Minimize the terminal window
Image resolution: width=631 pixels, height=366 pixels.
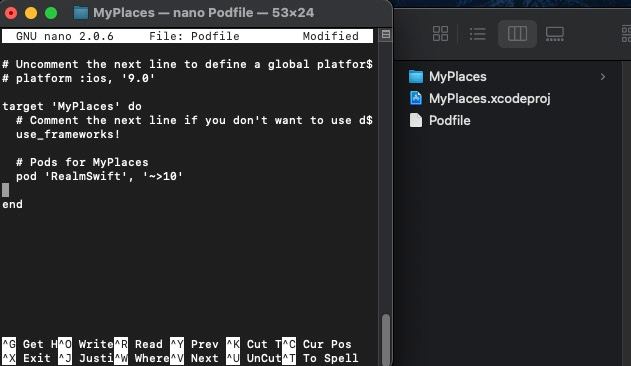pos(31,13)
